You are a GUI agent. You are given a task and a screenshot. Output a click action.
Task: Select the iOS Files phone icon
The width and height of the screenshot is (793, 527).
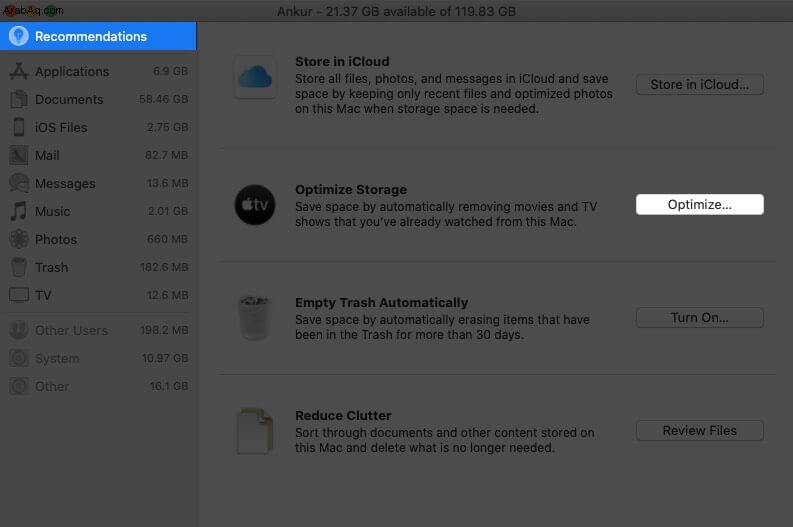point(19,127)
